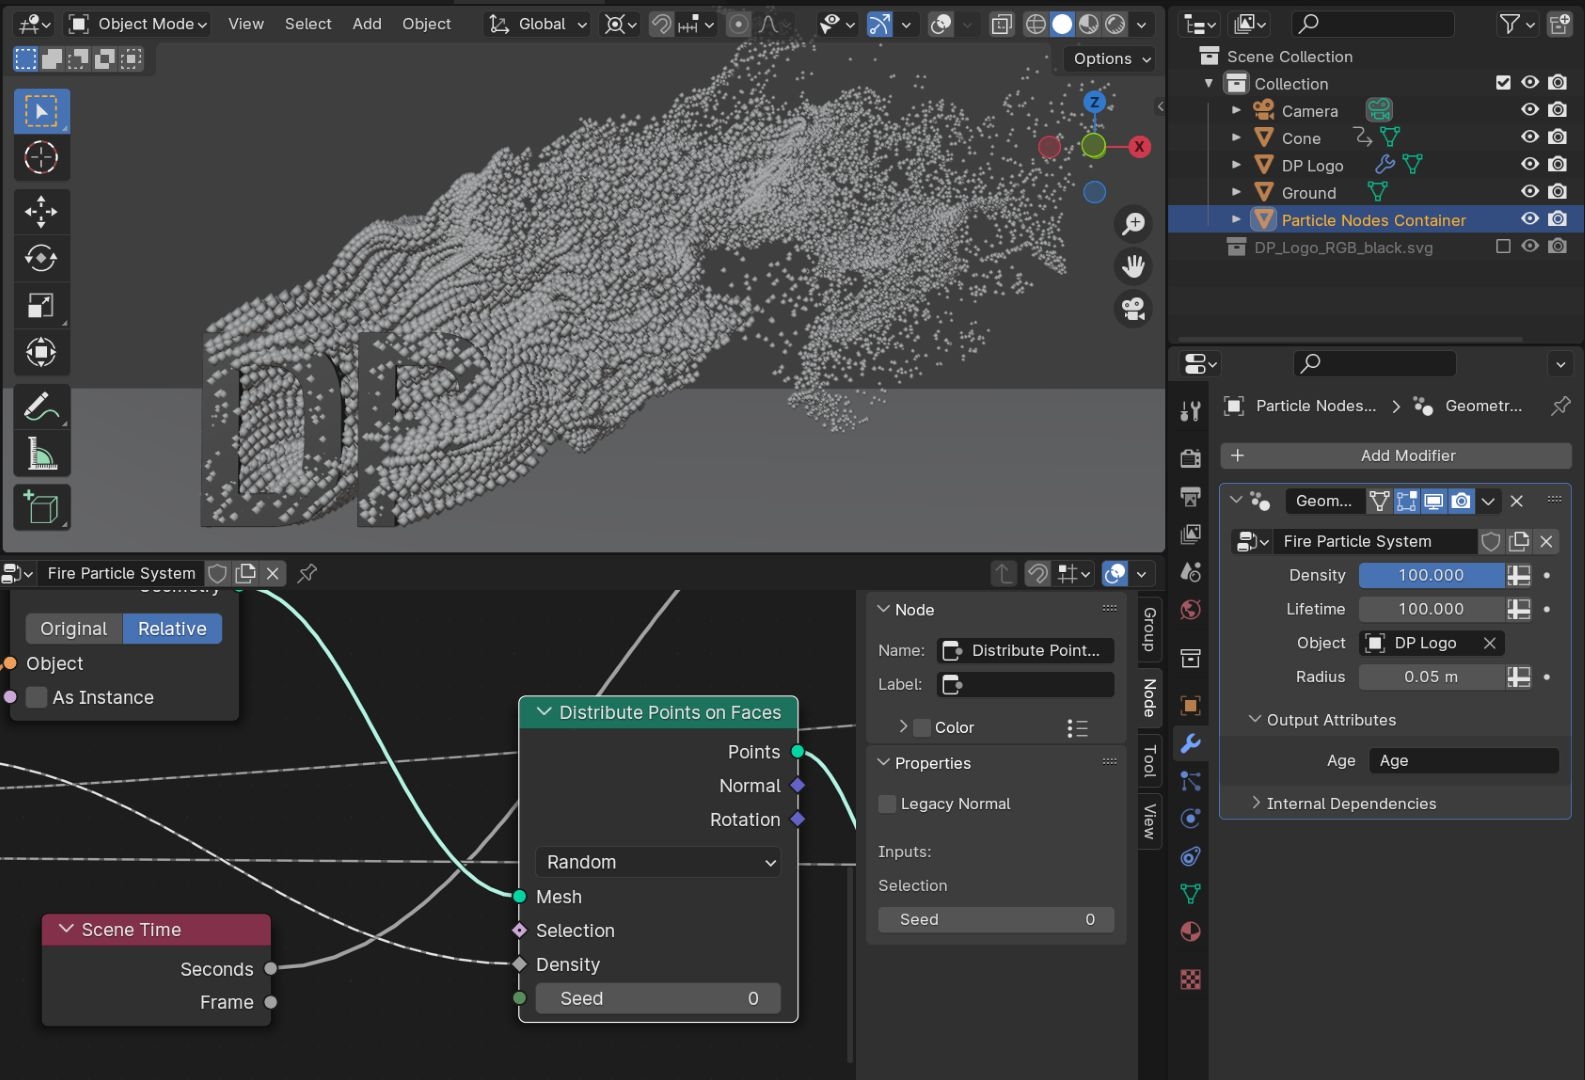Toggle camera view in viewport
This screenshot has height=1080, width=1585.
[x=1133, y=309]
